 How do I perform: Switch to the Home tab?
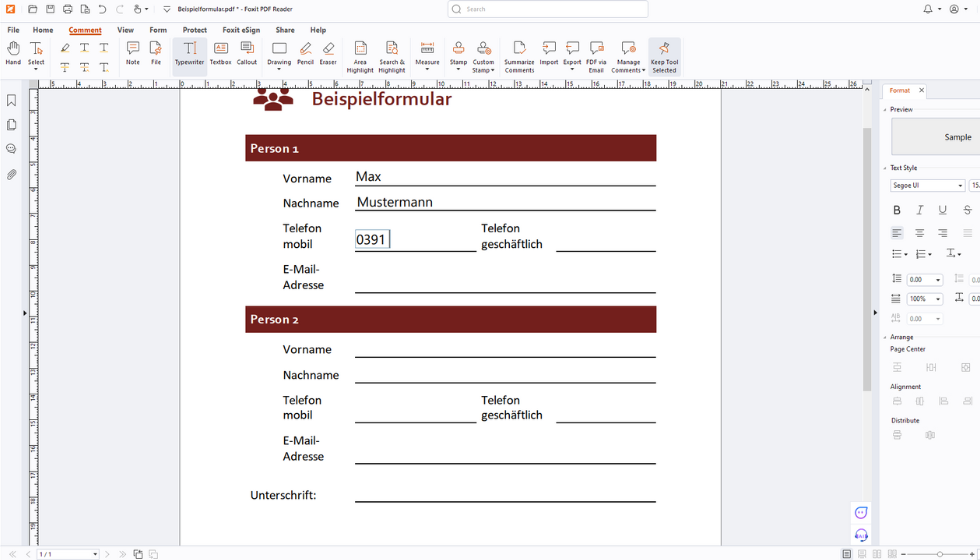(43, 30)
